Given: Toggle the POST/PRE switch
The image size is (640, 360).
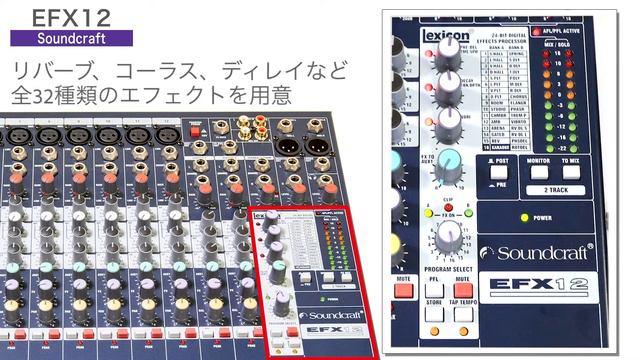Looking at the screenshot, I should coord(499,173).
